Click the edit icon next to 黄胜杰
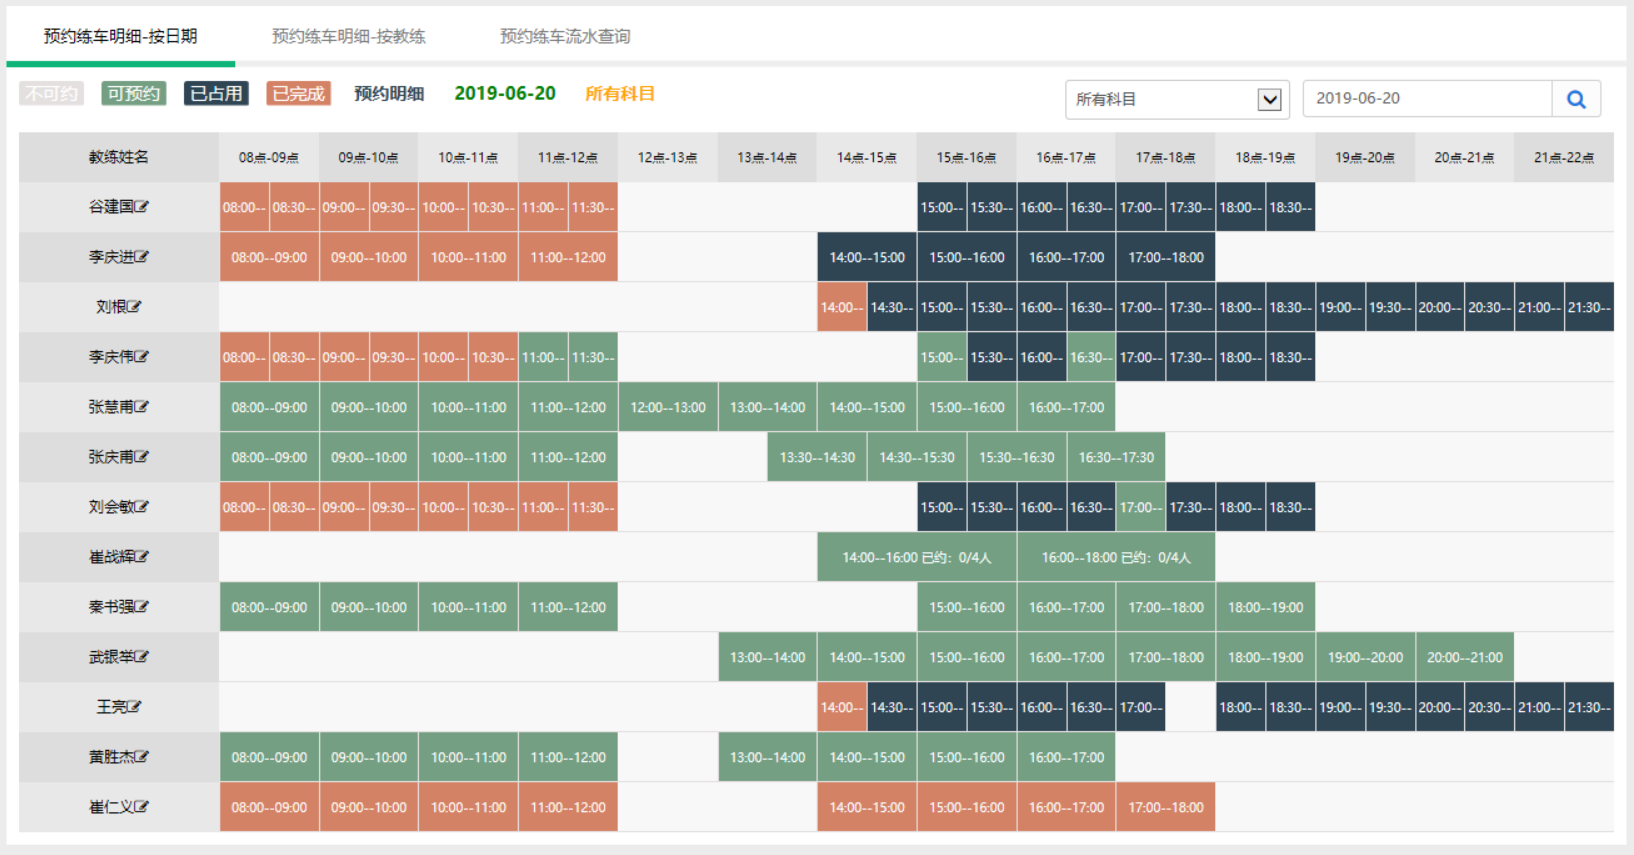The width and height of the screenshot is (1634, 855). 142,756
